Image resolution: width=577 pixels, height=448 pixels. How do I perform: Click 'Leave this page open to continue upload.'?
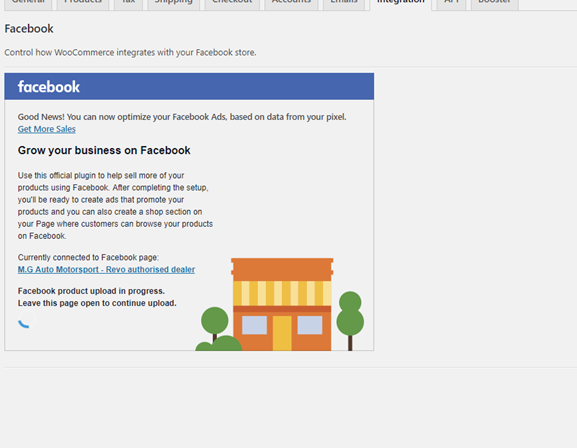point(97,303)
